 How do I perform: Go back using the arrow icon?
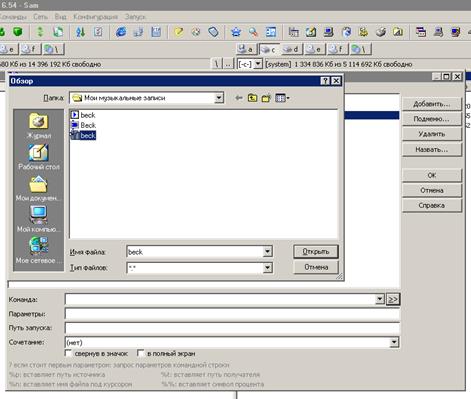(239, 98)
